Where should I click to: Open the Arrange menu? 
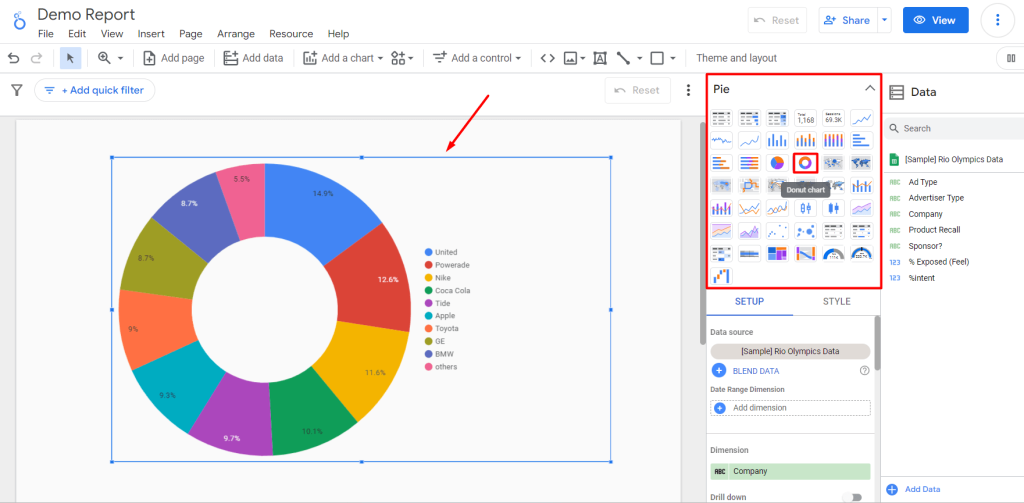pyautogui.click(x=236, y=34)
